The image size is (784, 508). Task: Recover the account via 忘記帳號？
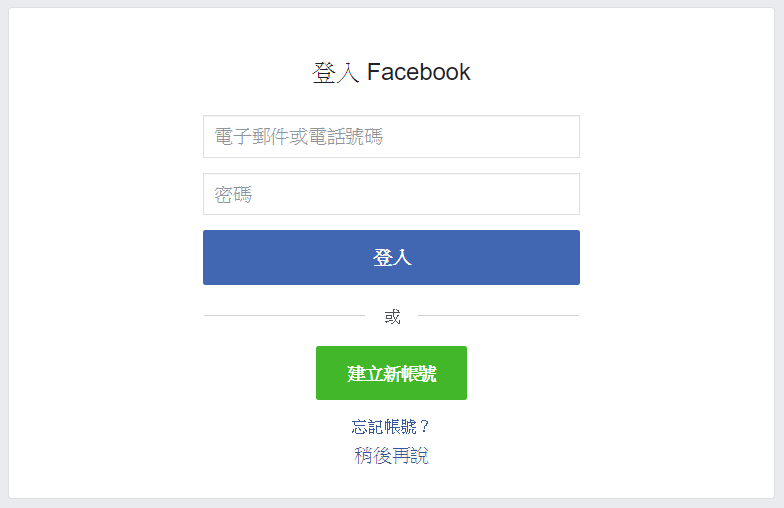pos(391,427)
